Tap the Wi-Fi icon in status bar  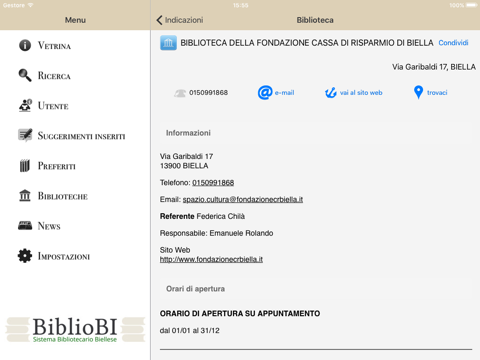point(31,5)
